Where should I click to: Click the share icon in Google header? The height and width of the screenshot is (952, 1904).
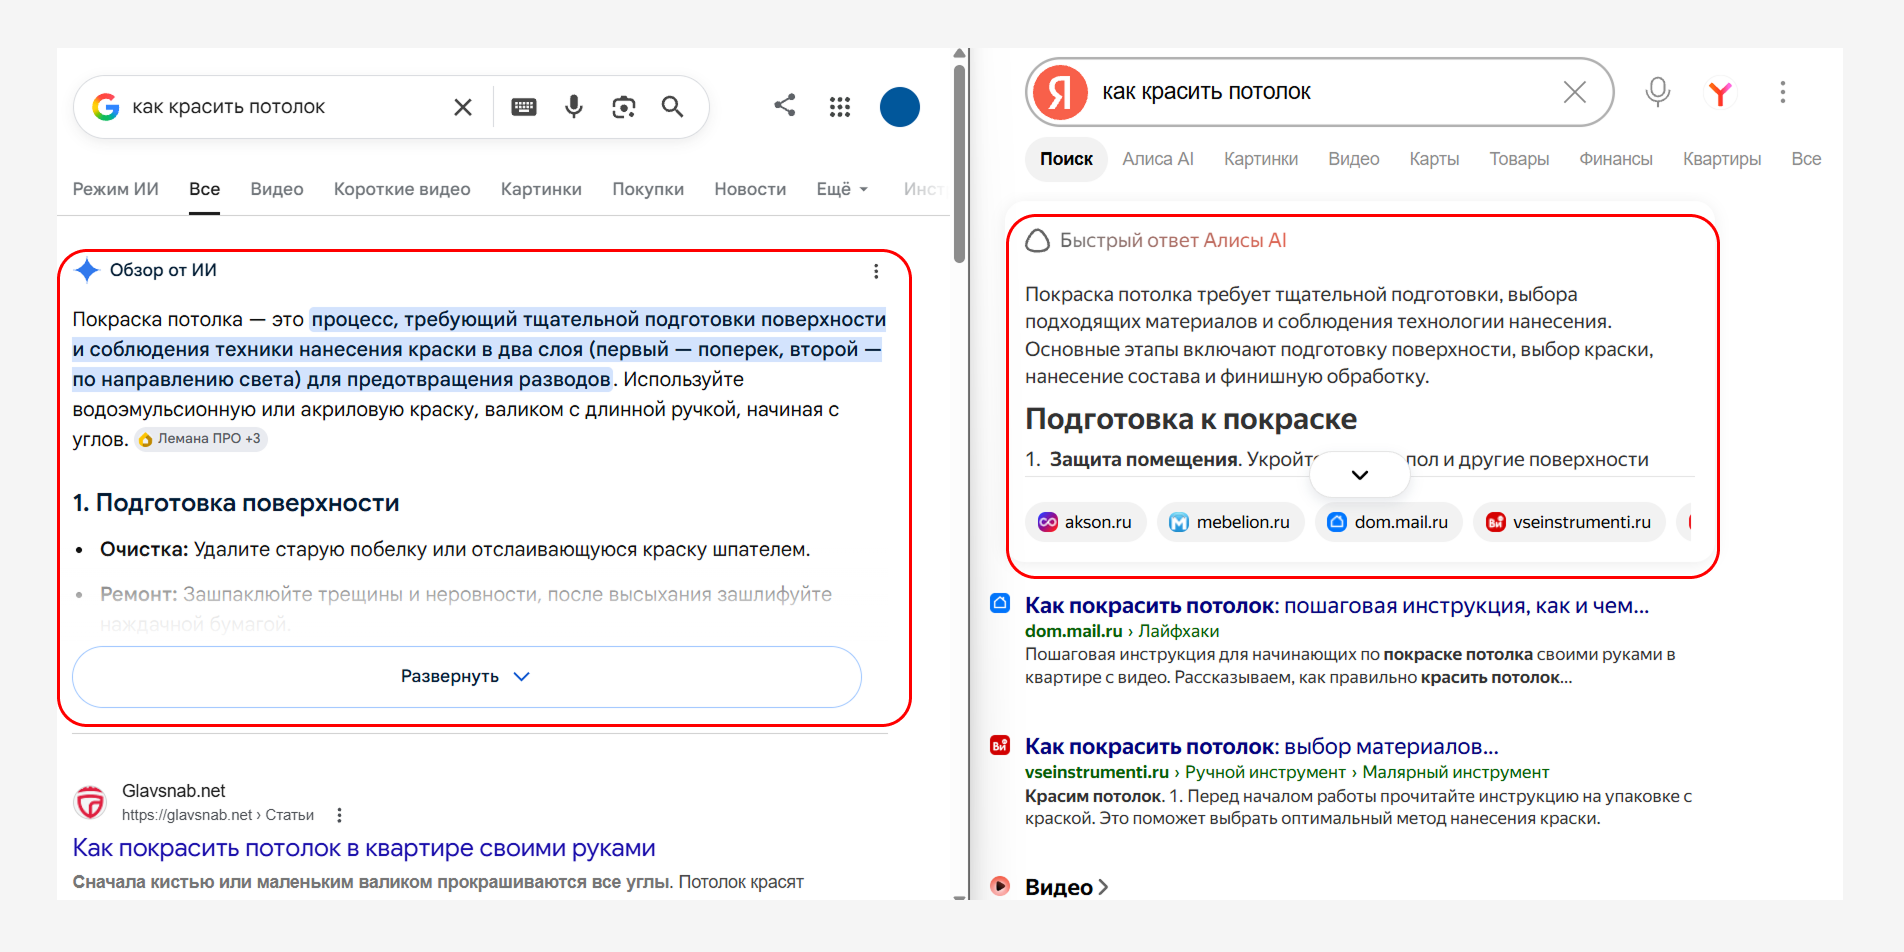[x=785, y=105]
